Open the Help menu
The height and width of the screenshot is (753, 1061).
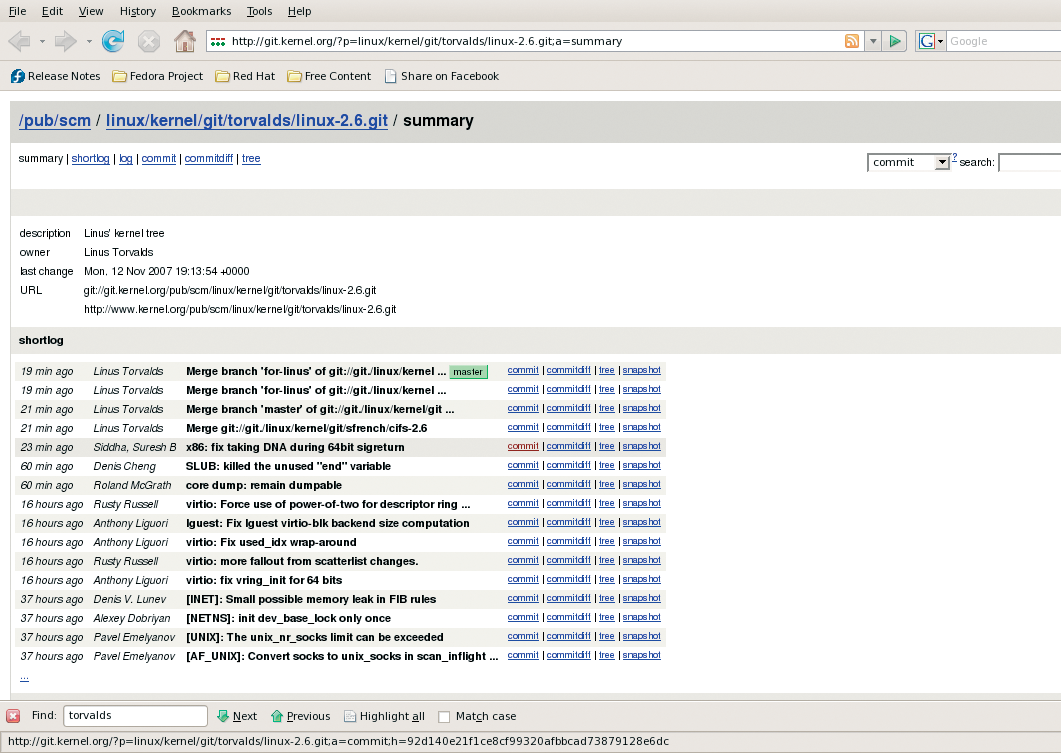pos(299,11)
